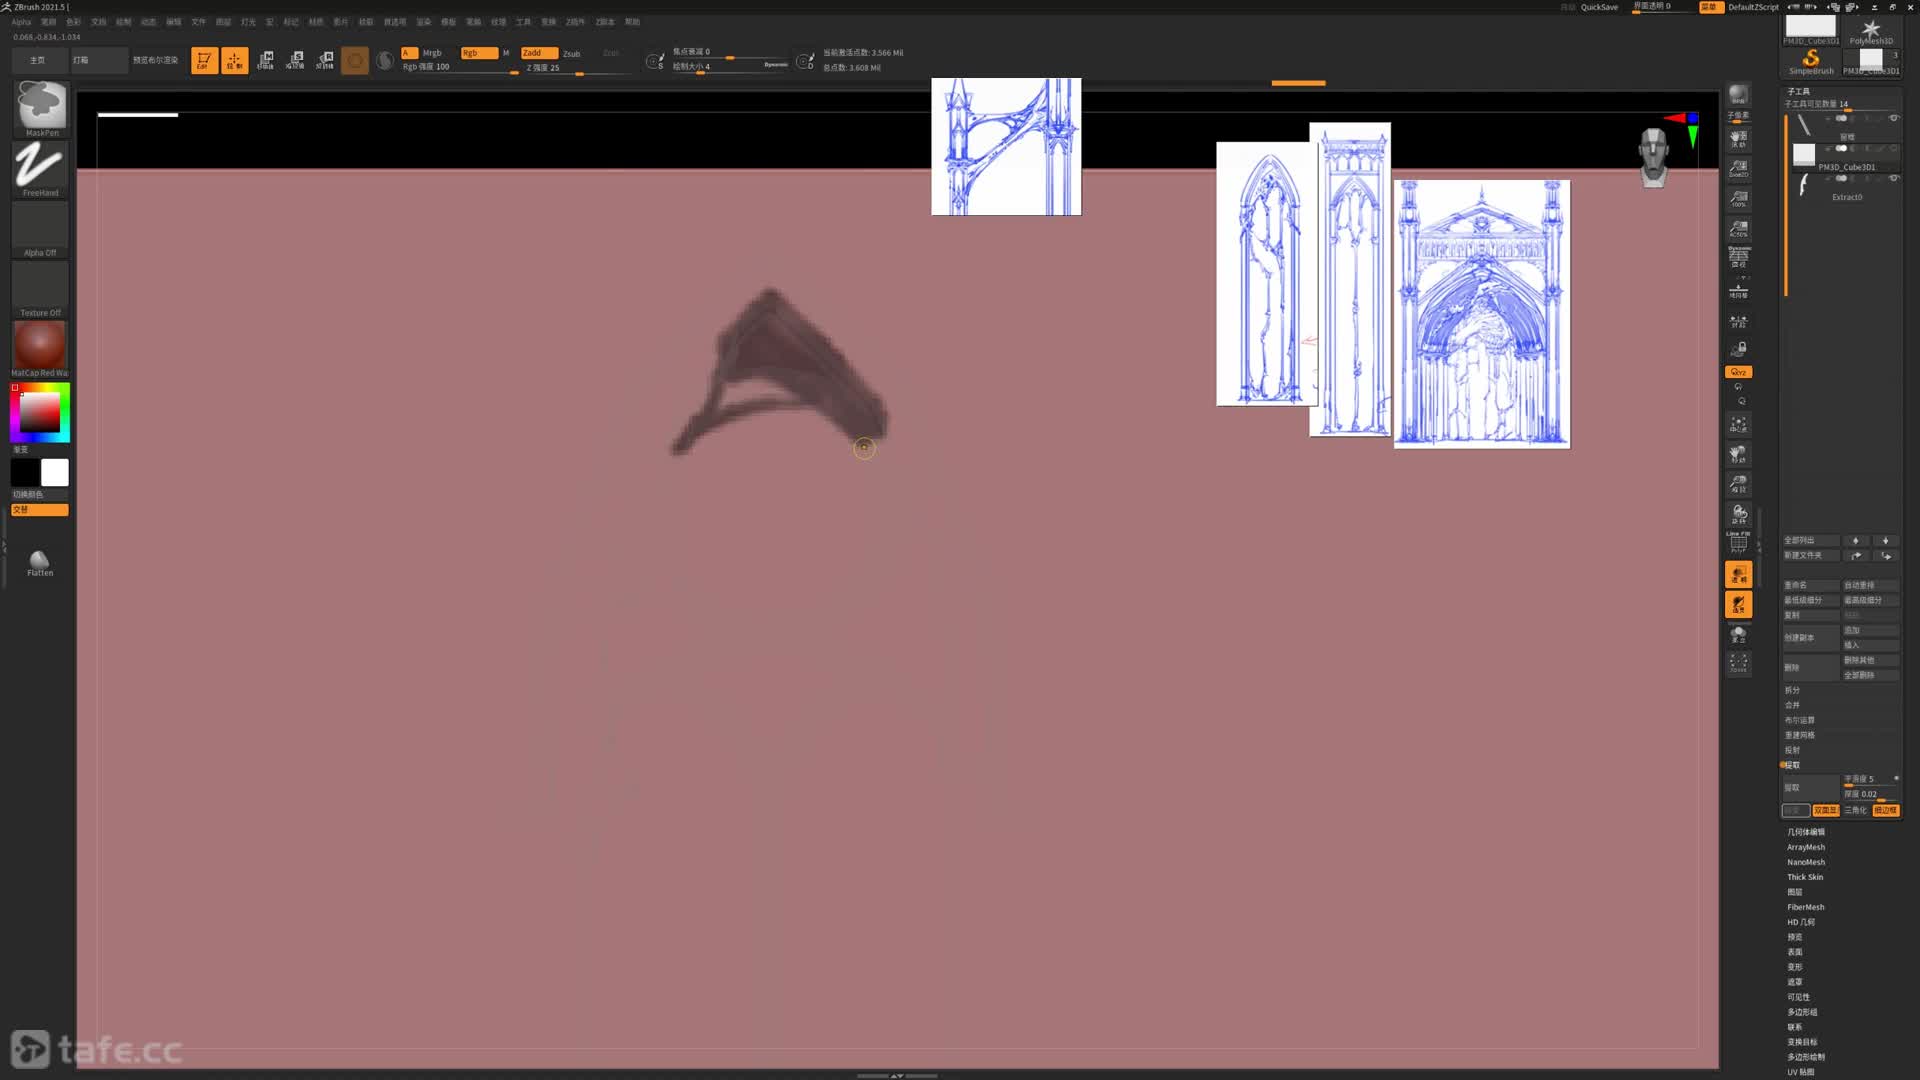Open the MatCap Red Wax material

point(40,348)
